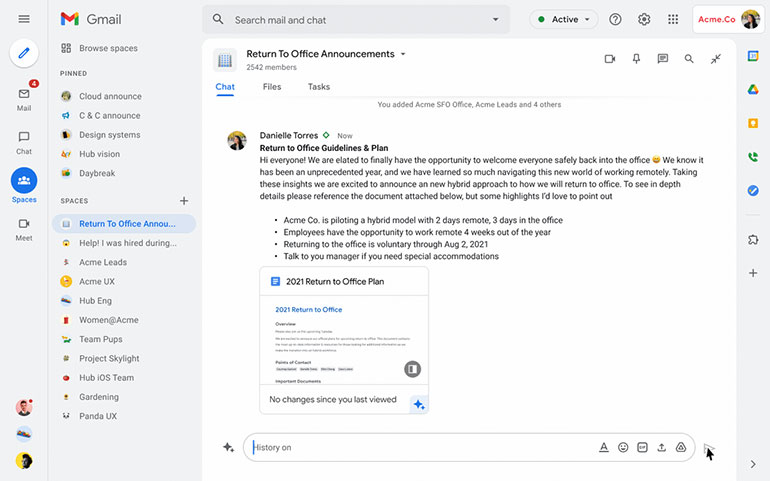
Task: Open the Acme.Co account button
Action: click(x=728, y=19)
